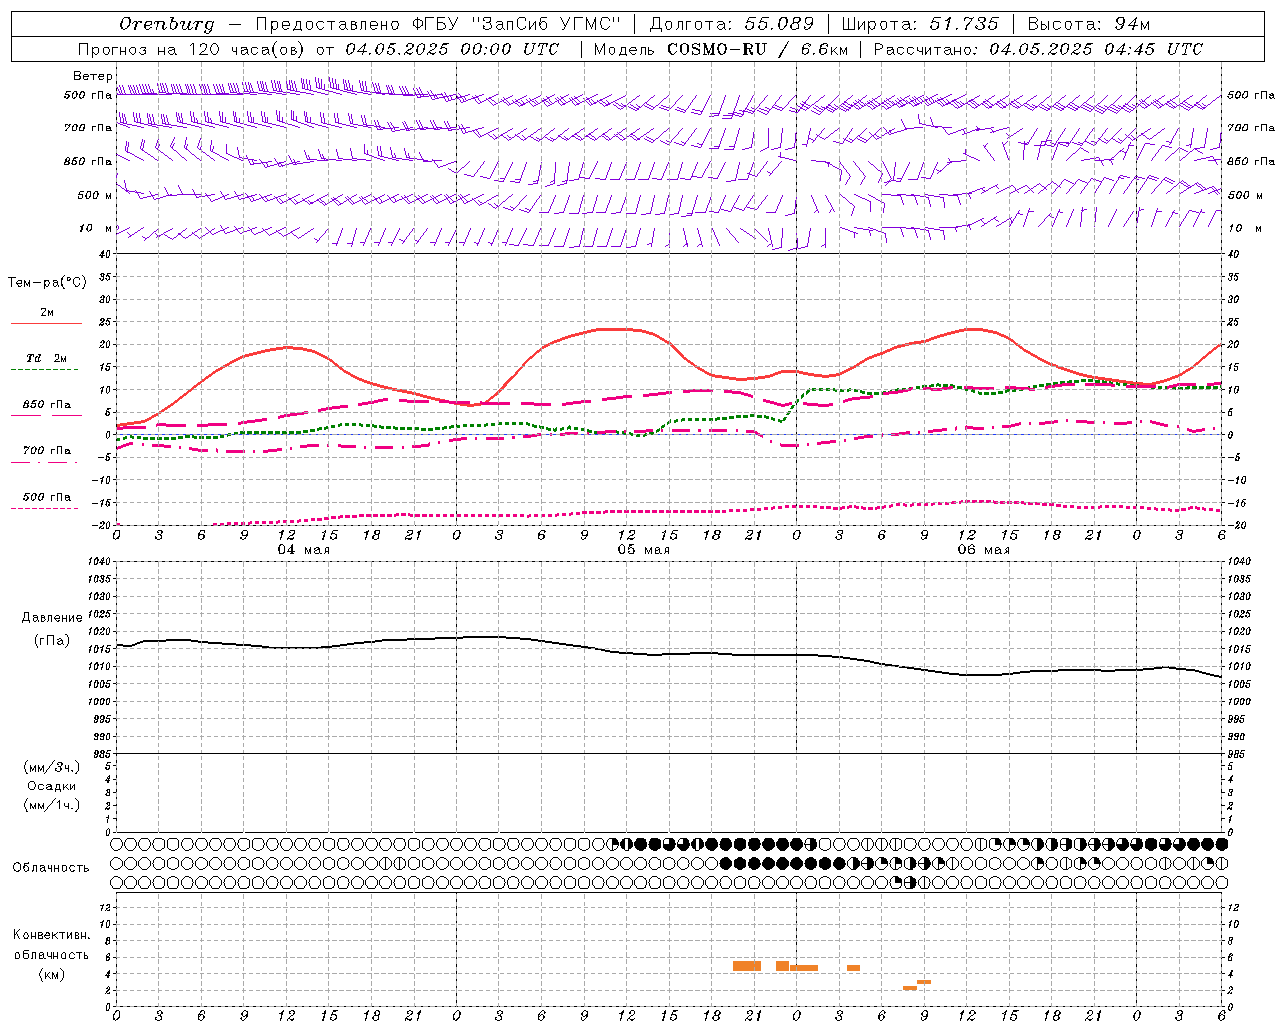Image resolution: width=1280 pixels, height=1024 pixels.
Task: Select the Модель COSMO-RU / 6.6км label
Action: click(x=720, y=49)
